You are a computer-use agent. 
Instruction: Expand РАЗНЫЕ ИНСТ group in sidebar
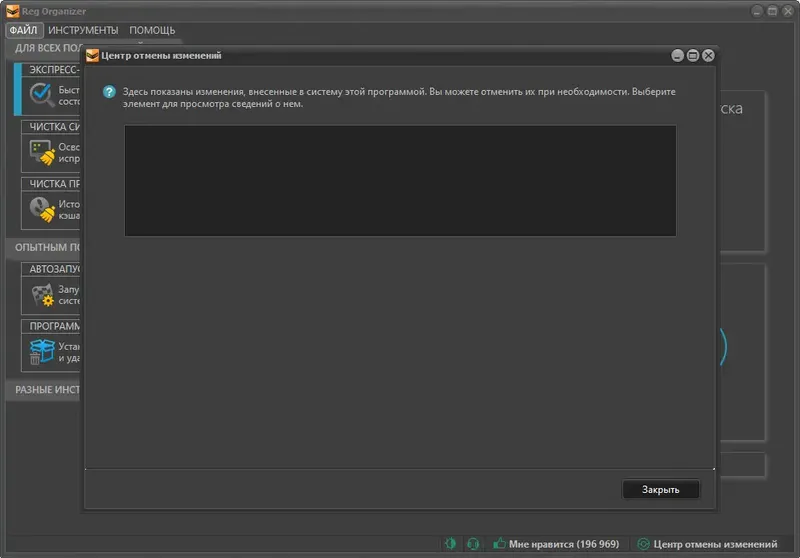pyautogui.click(x=43, y=390)
